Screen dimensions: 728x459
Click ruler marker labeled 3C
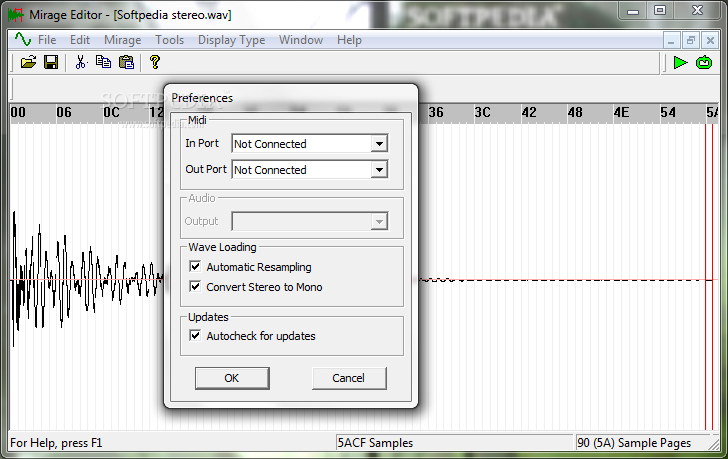pos(482,112)
